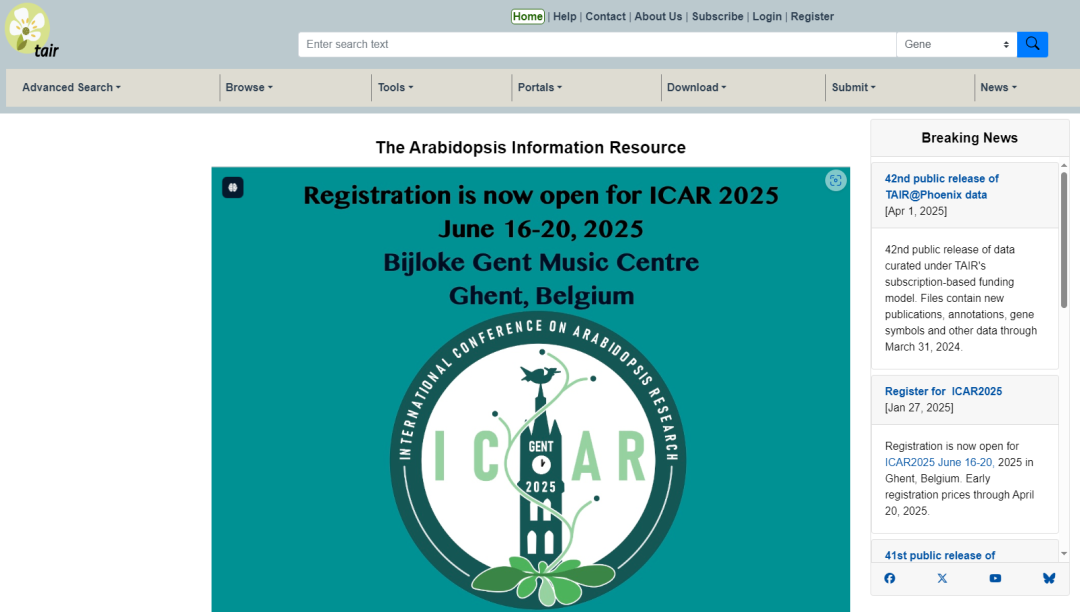Click the capture icon at banner top-right
Image resolution: width=1080 pixels, height=612 pixels.
click(x=835, y=180)
